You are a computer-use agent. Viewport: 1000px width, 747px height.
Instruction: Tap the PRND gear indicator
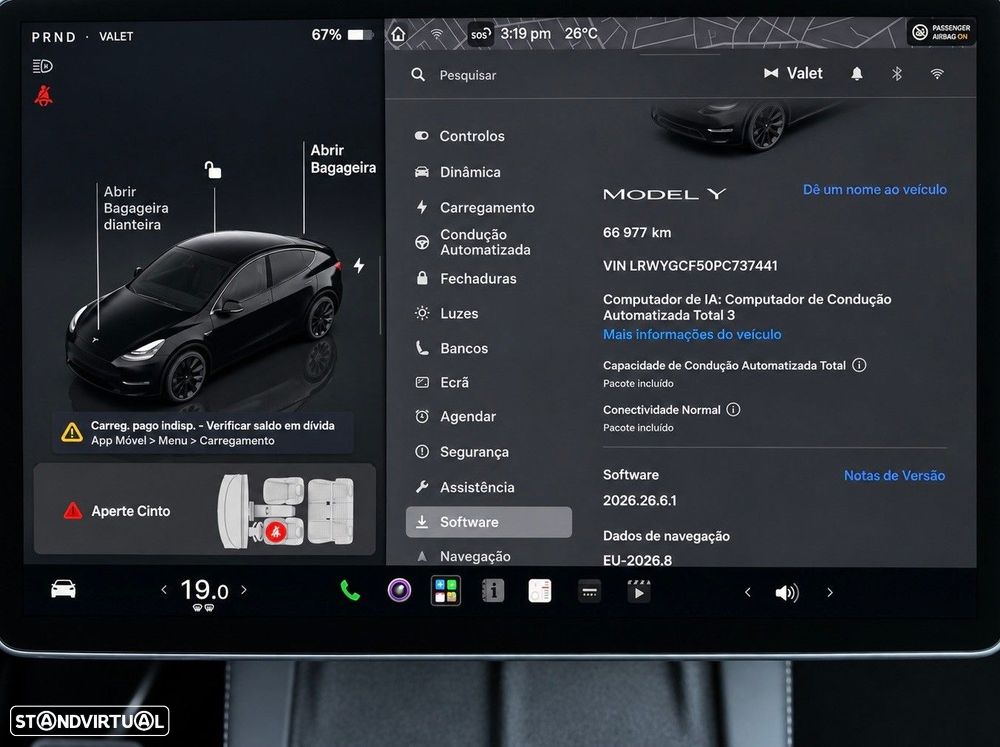tap(54, 37)
